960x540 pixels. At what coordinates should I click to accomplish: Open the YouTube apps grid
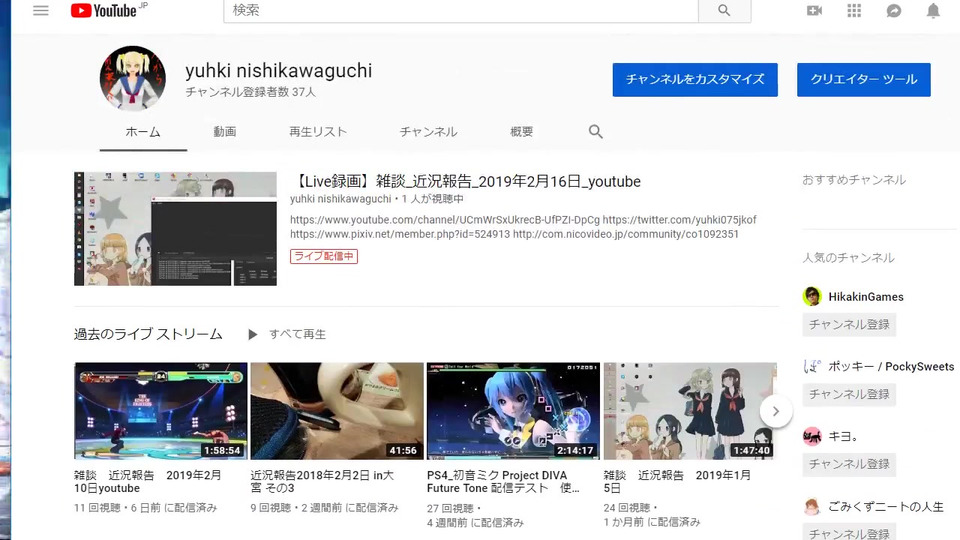pos(854,10)
